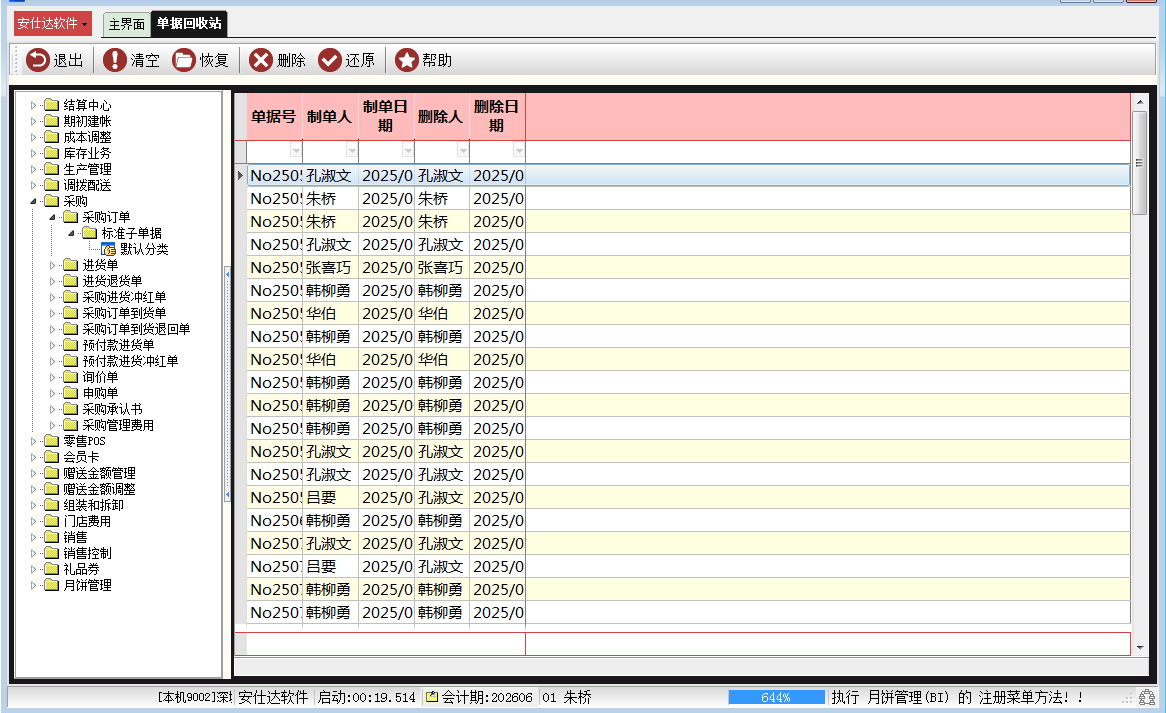Select the 采购管理费用 tree item
Screen dimensions: 1166x713
coord(118,425)
